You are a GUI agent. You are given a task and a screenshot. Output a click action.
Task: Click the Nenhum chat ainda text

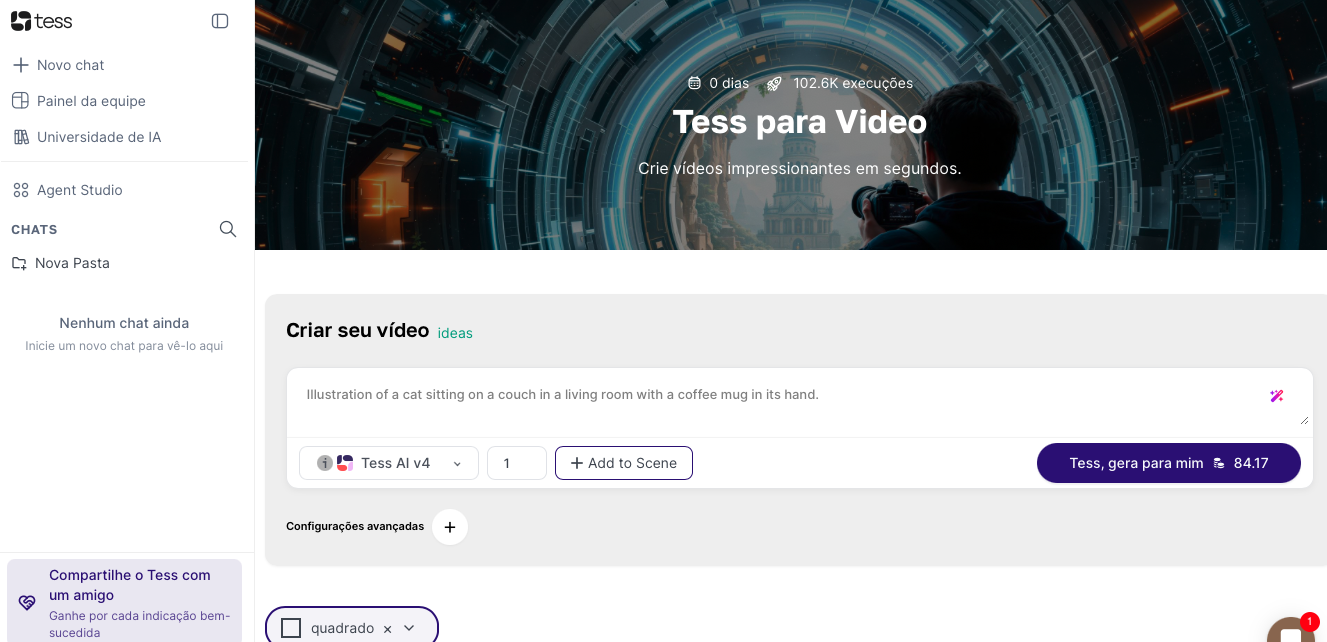(x=124, y=323)
